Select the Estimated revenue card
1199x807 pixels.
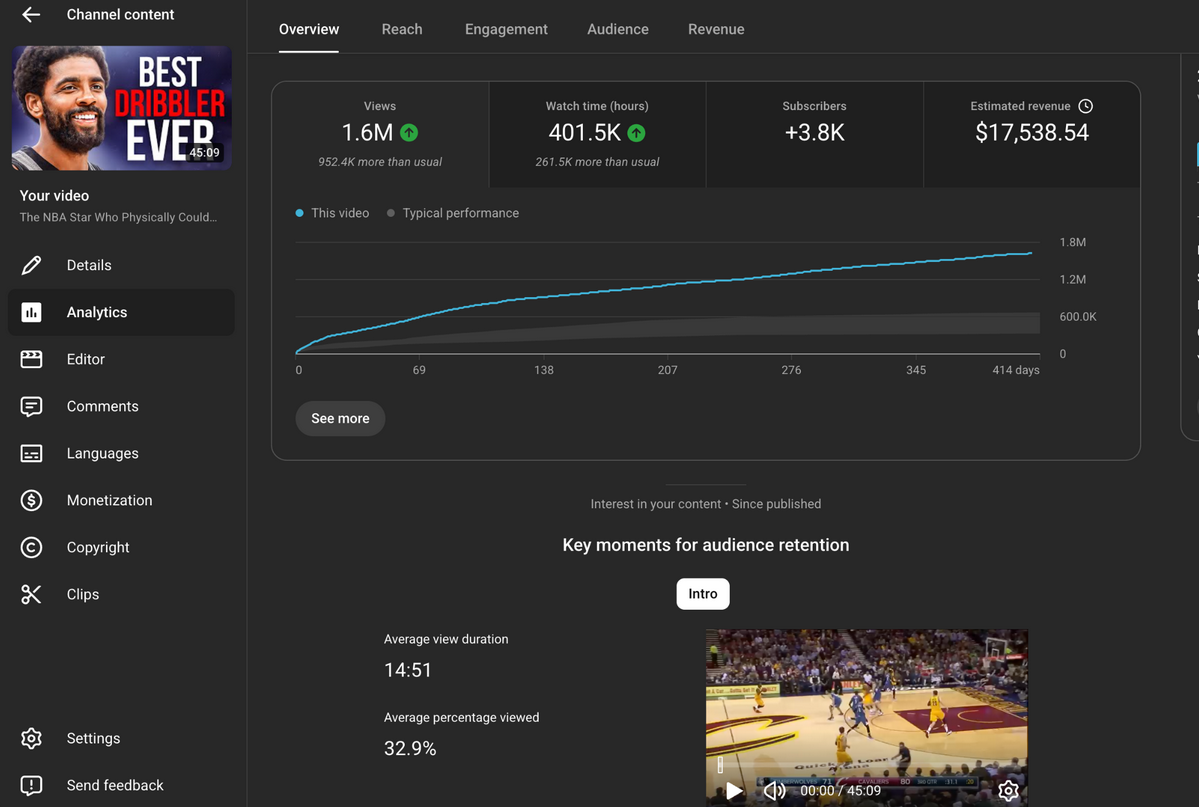point(1032,134)
